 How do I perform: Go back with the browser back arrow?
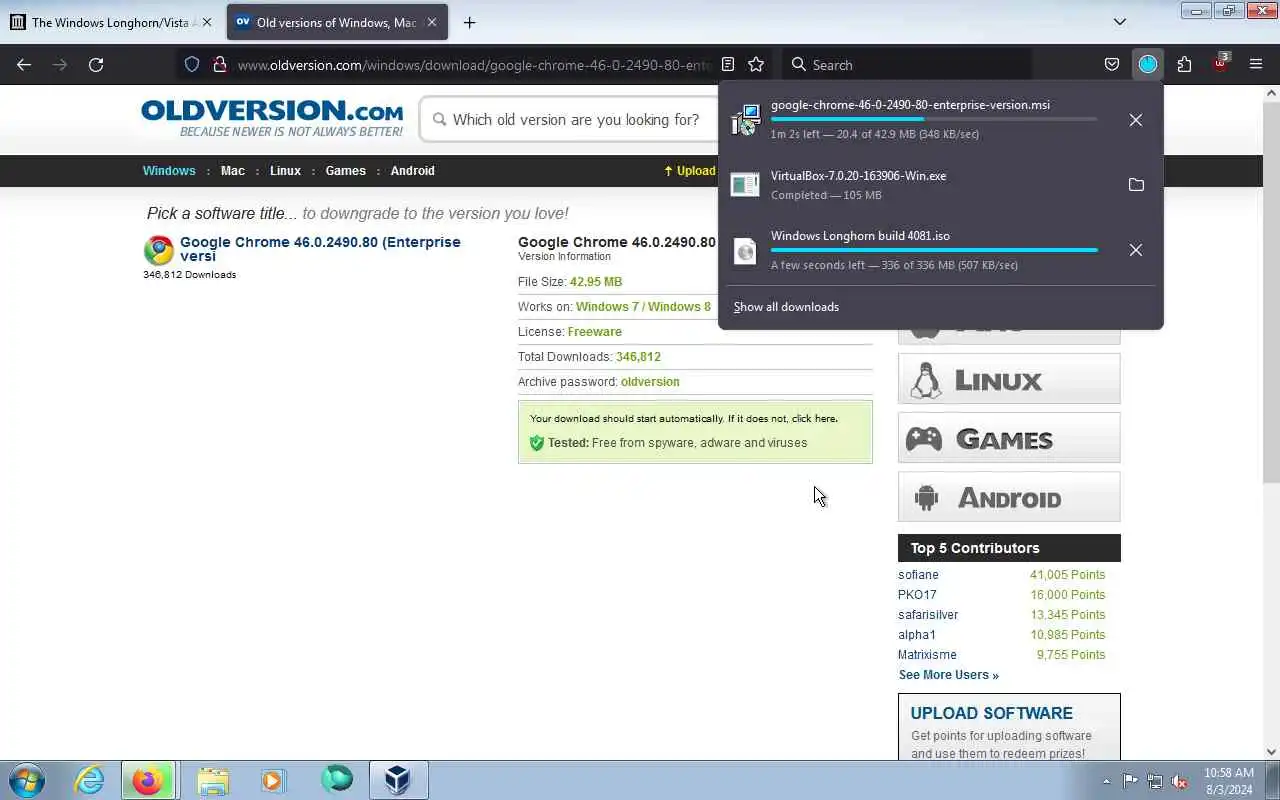click(24, 65)
